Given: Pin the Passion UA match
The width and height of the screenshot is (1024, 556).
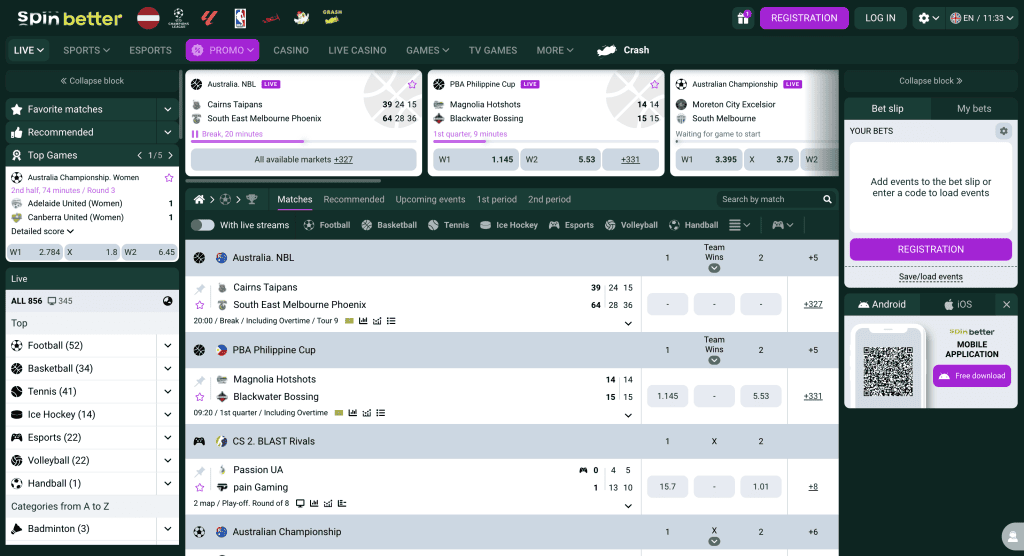Looking at the screenshot, I should coord(199,470).
